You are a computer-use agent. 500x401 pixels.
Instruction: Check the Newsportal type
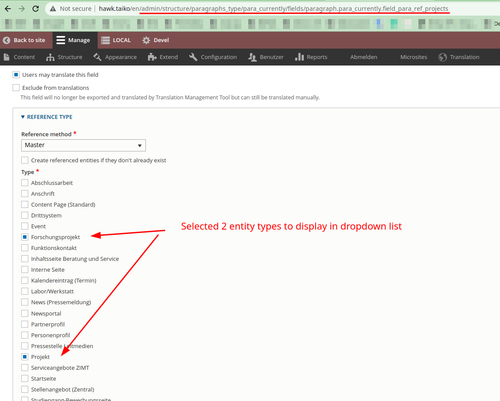(x=25, y=313)
